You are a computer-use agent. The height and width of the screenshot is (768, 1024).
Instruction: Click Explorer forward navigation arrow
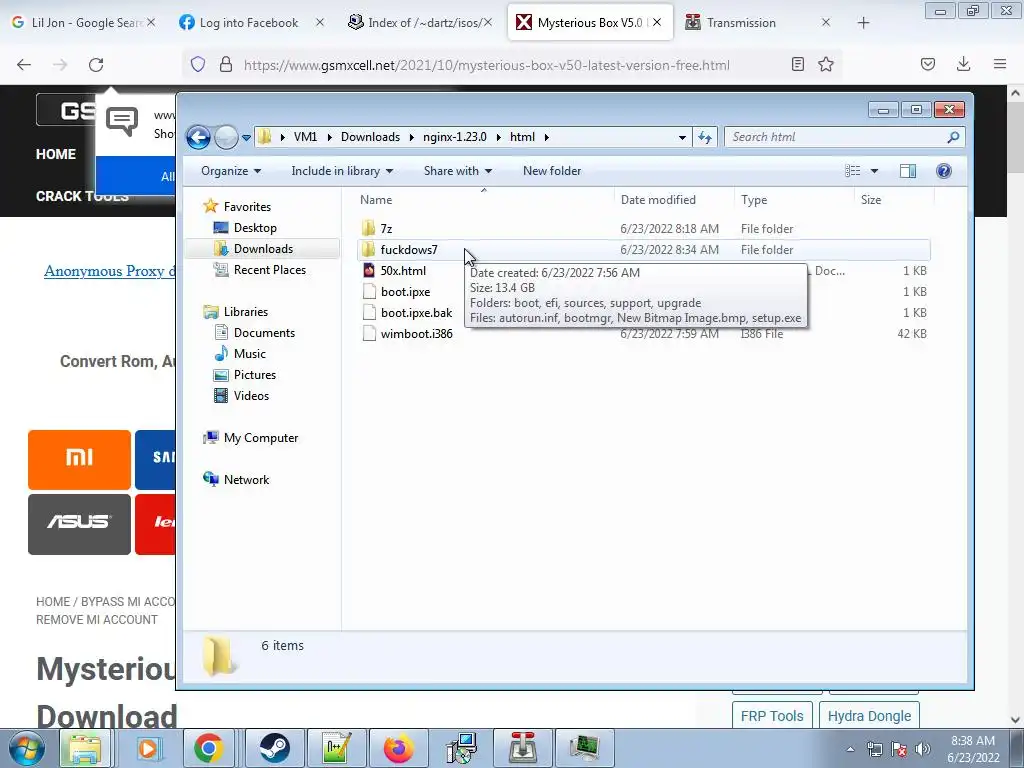226,137
